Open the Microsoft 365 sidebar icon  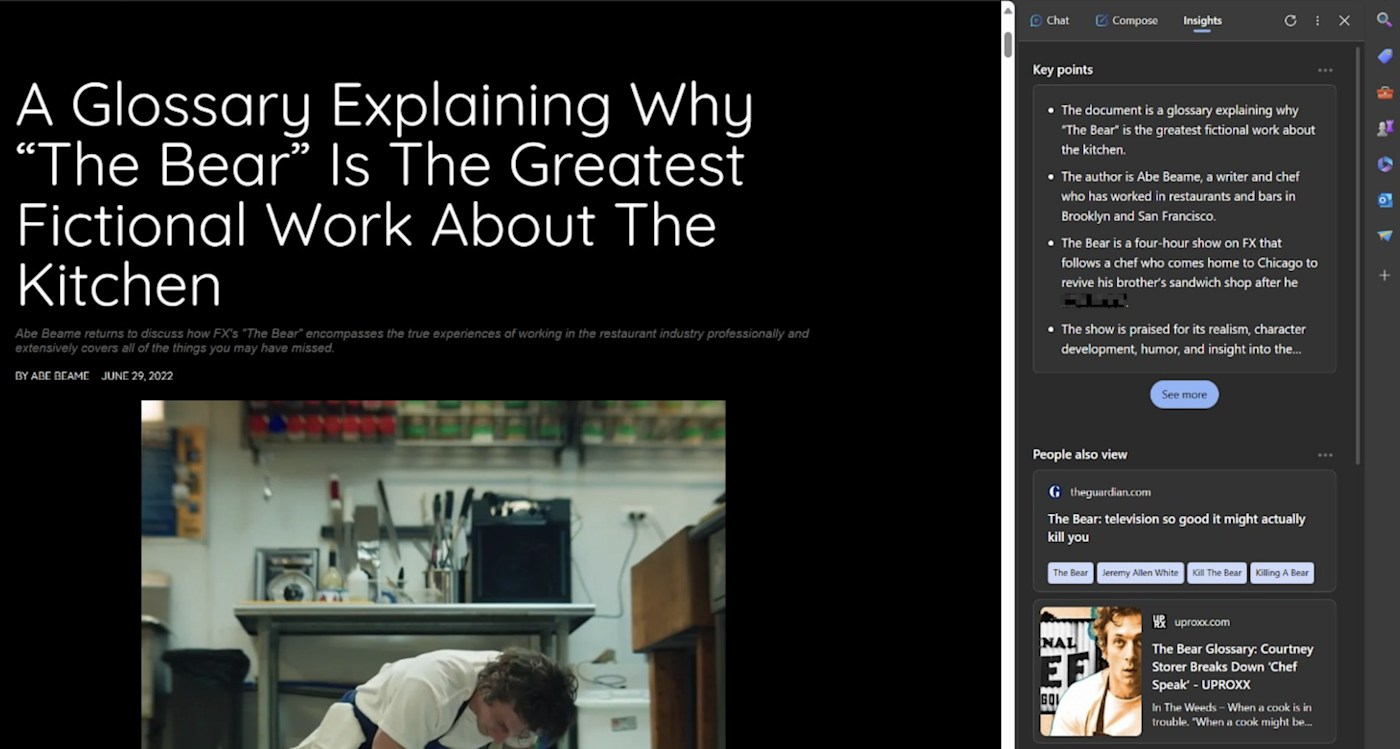pos(1384,164)
